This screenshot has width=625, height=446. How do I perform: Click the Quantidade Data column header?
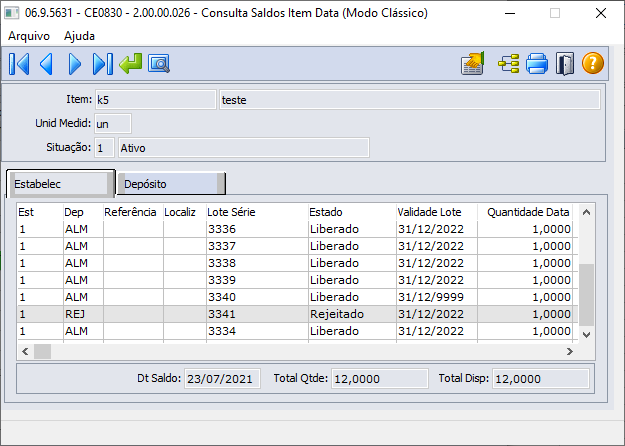coord(525,212)
